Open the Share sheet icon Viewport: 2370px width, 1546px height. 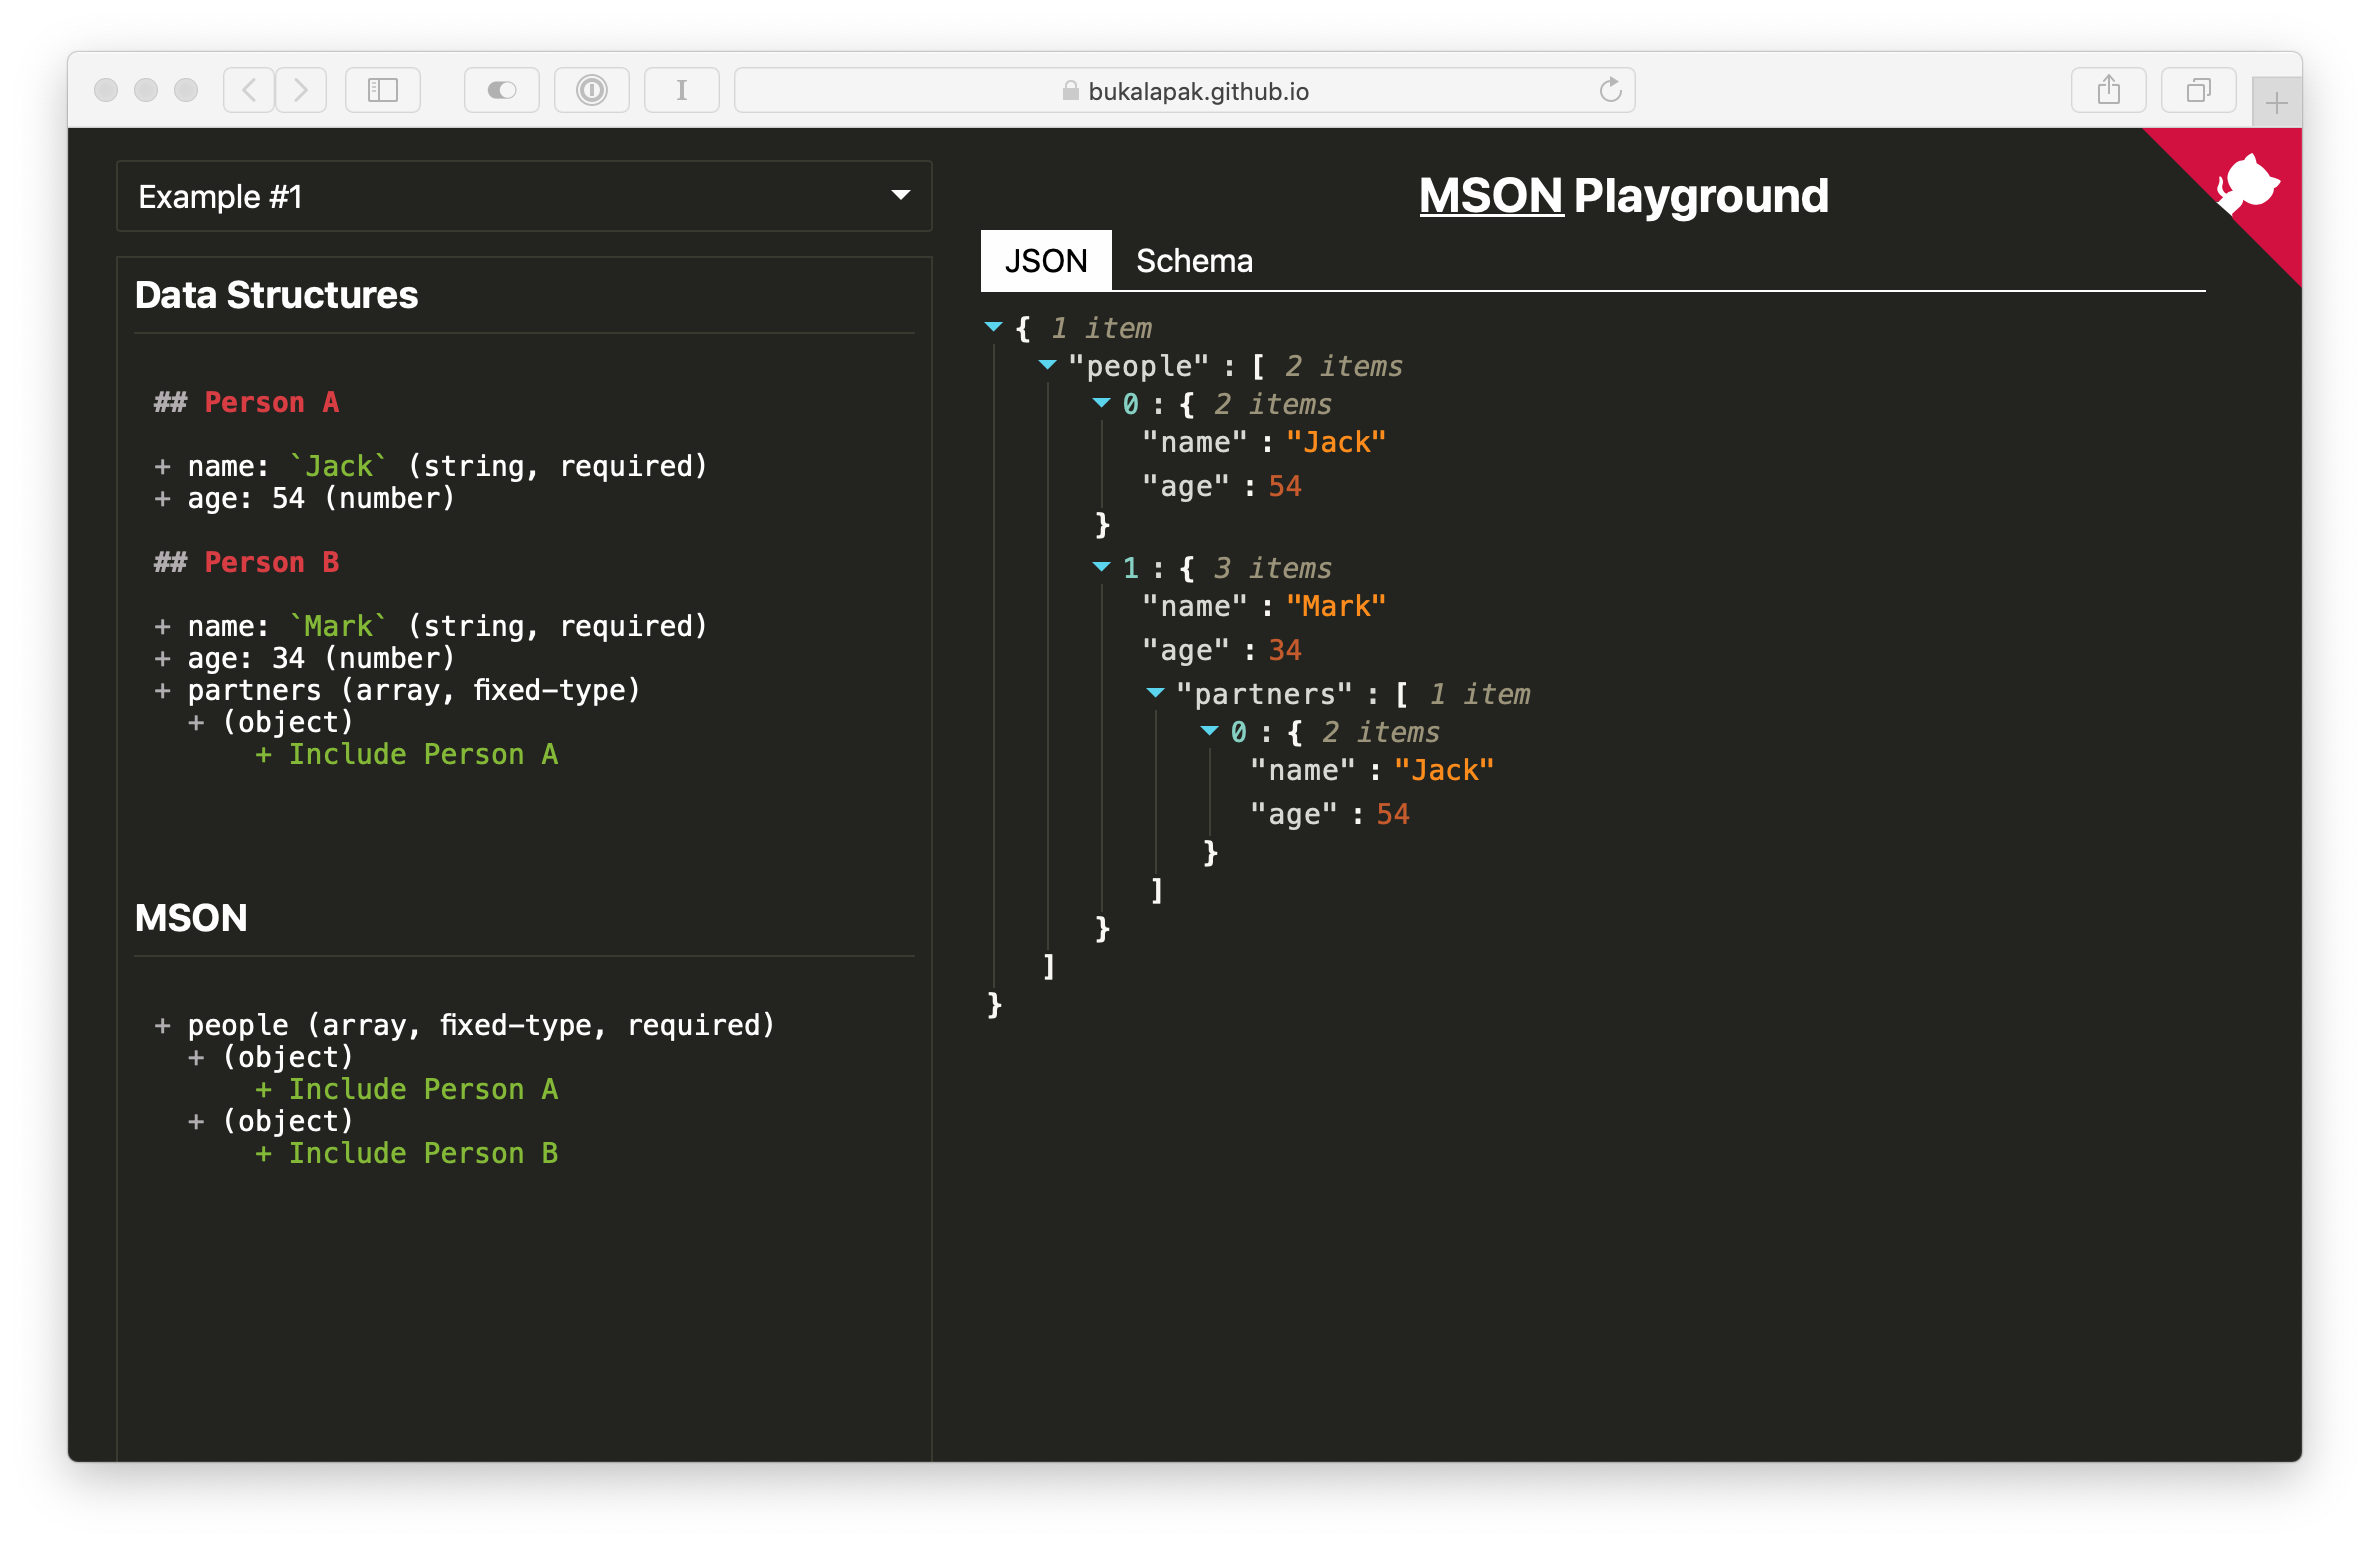tap(2109, 91)
